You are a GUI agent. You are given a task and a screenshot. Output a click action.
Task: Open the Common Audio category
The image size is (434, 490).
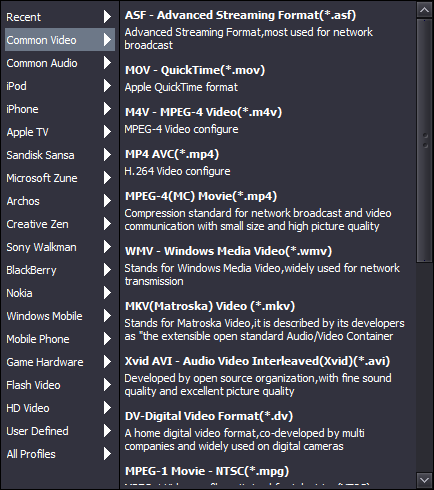point(60,63)
